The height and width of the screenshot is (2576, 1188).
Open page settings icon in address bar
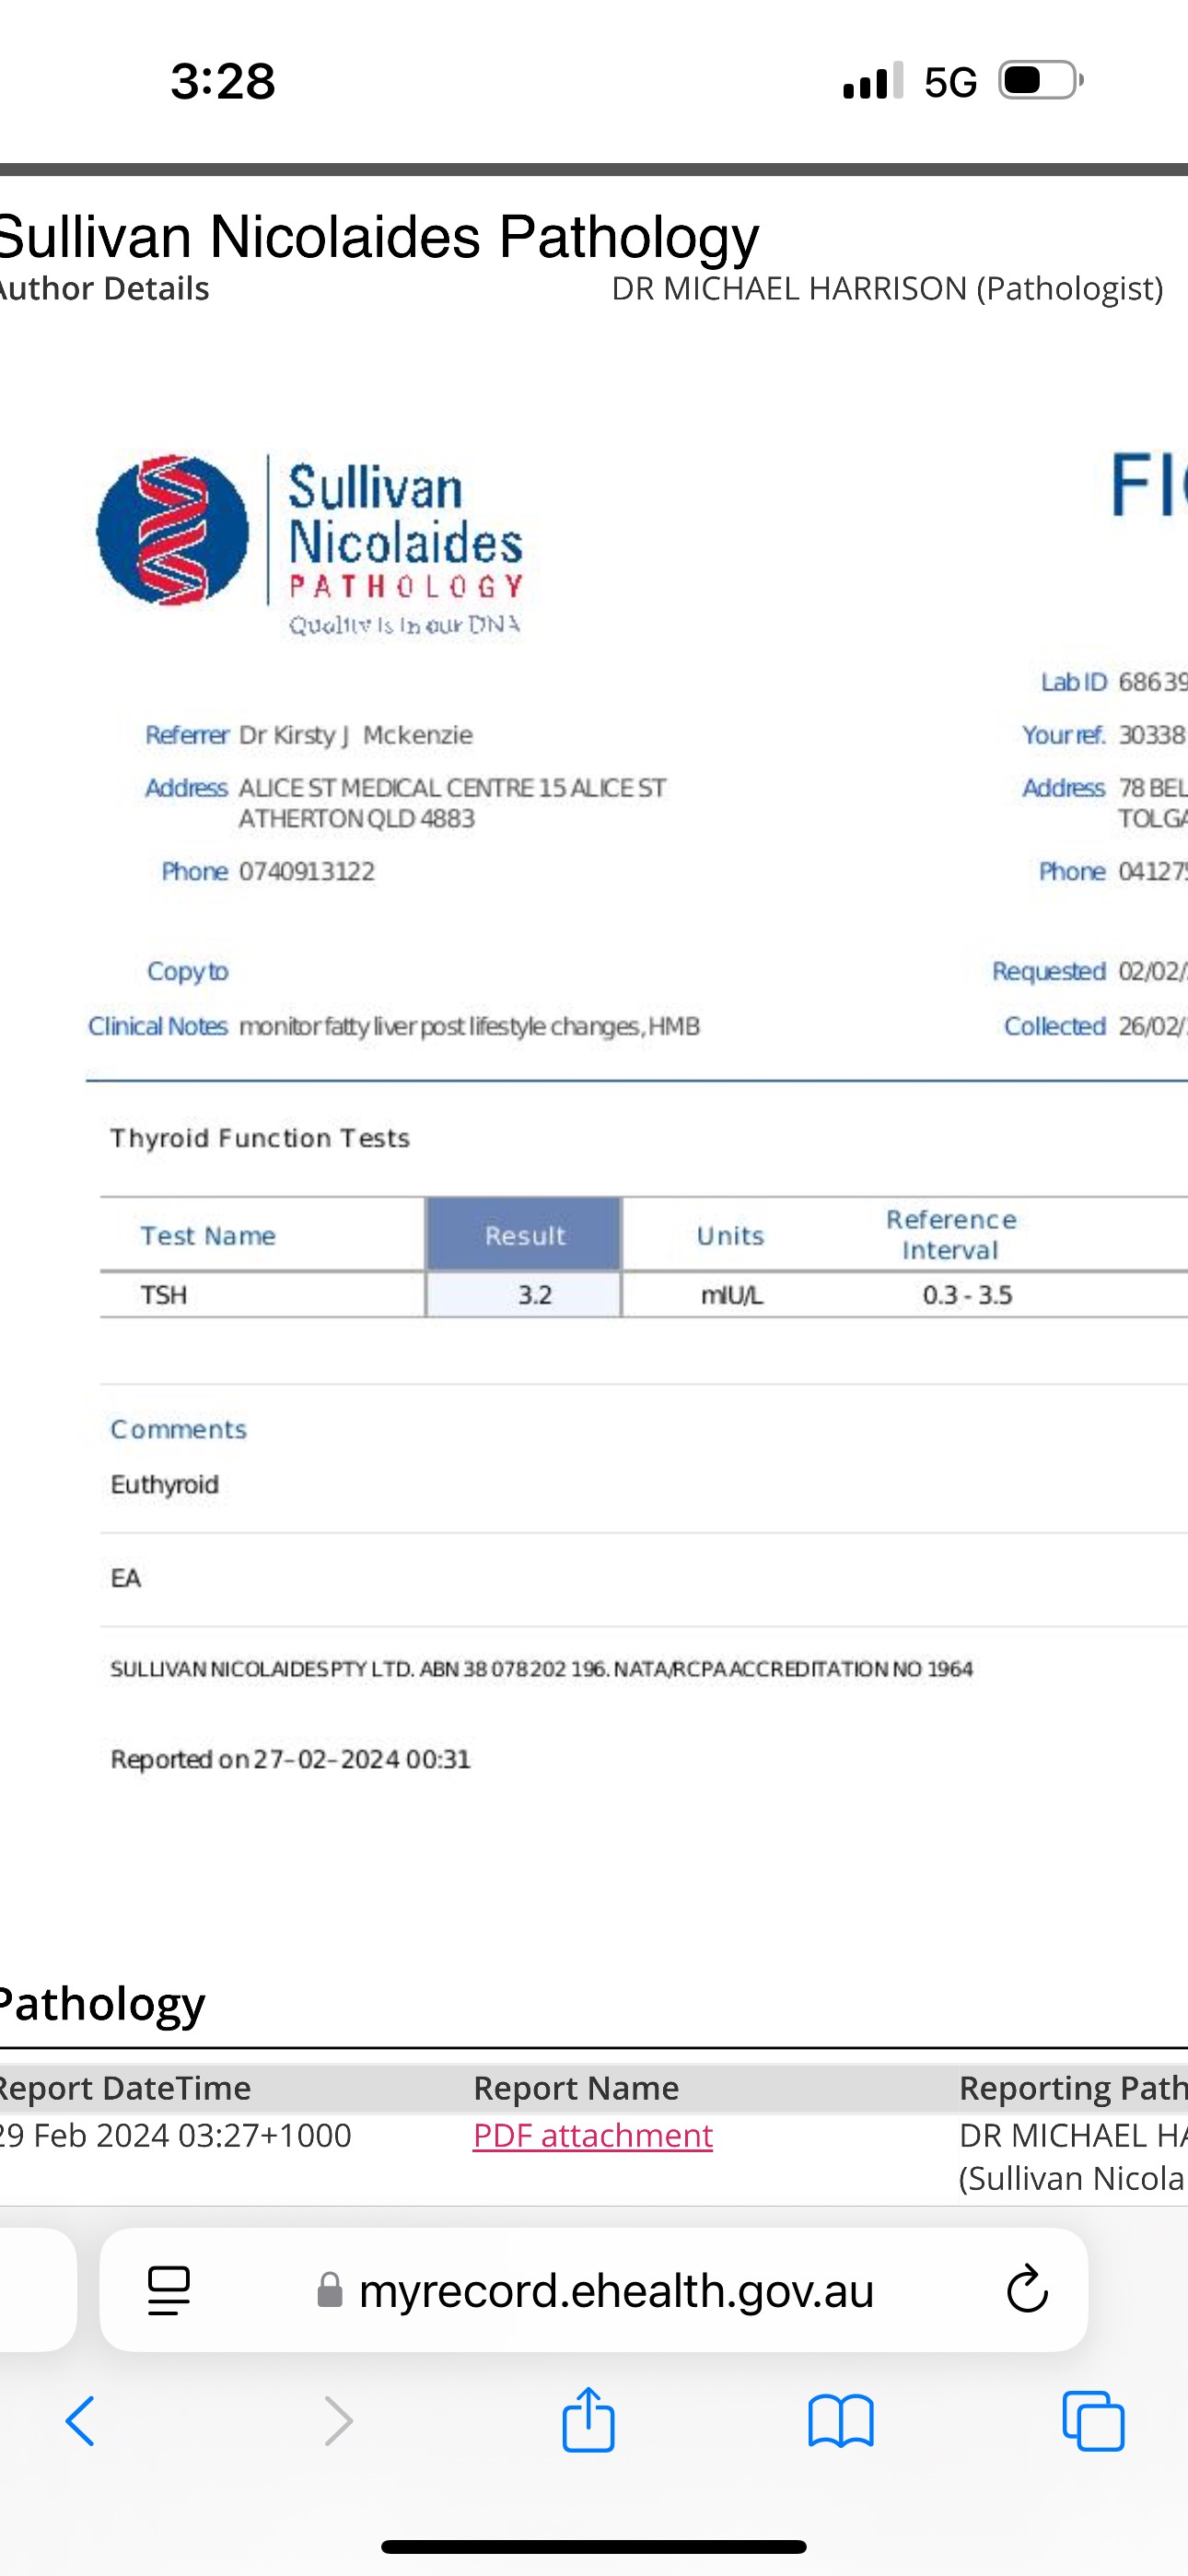(x=169, y=2290)
